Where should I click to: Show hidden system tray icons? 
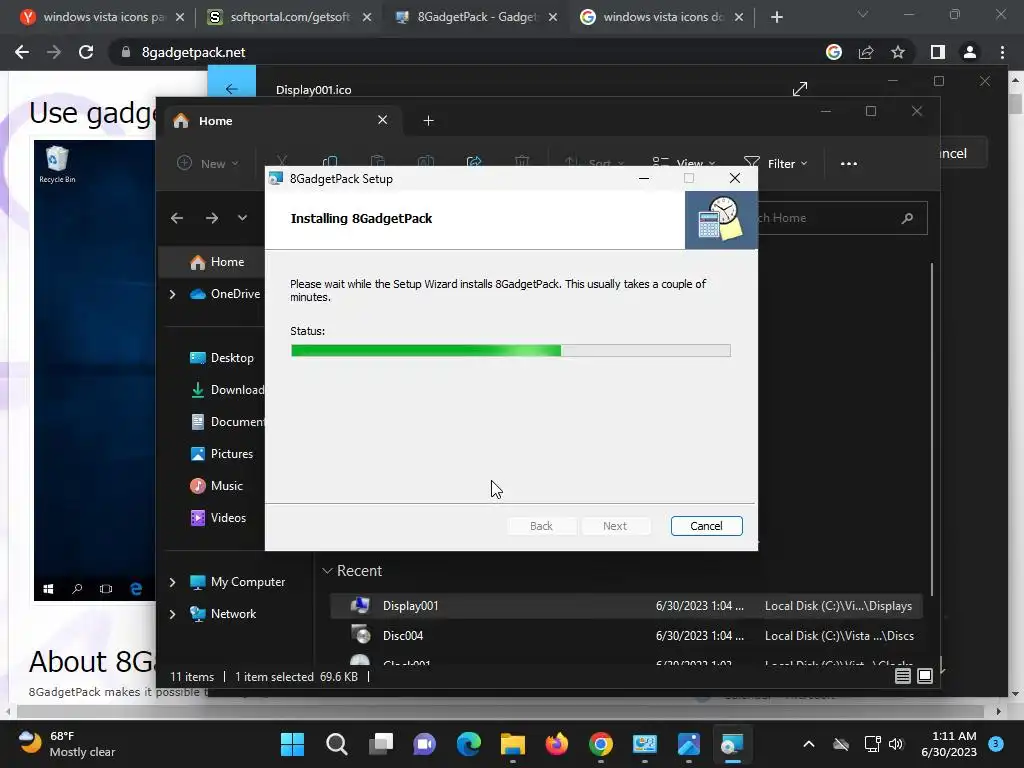(x=808, y=744)
